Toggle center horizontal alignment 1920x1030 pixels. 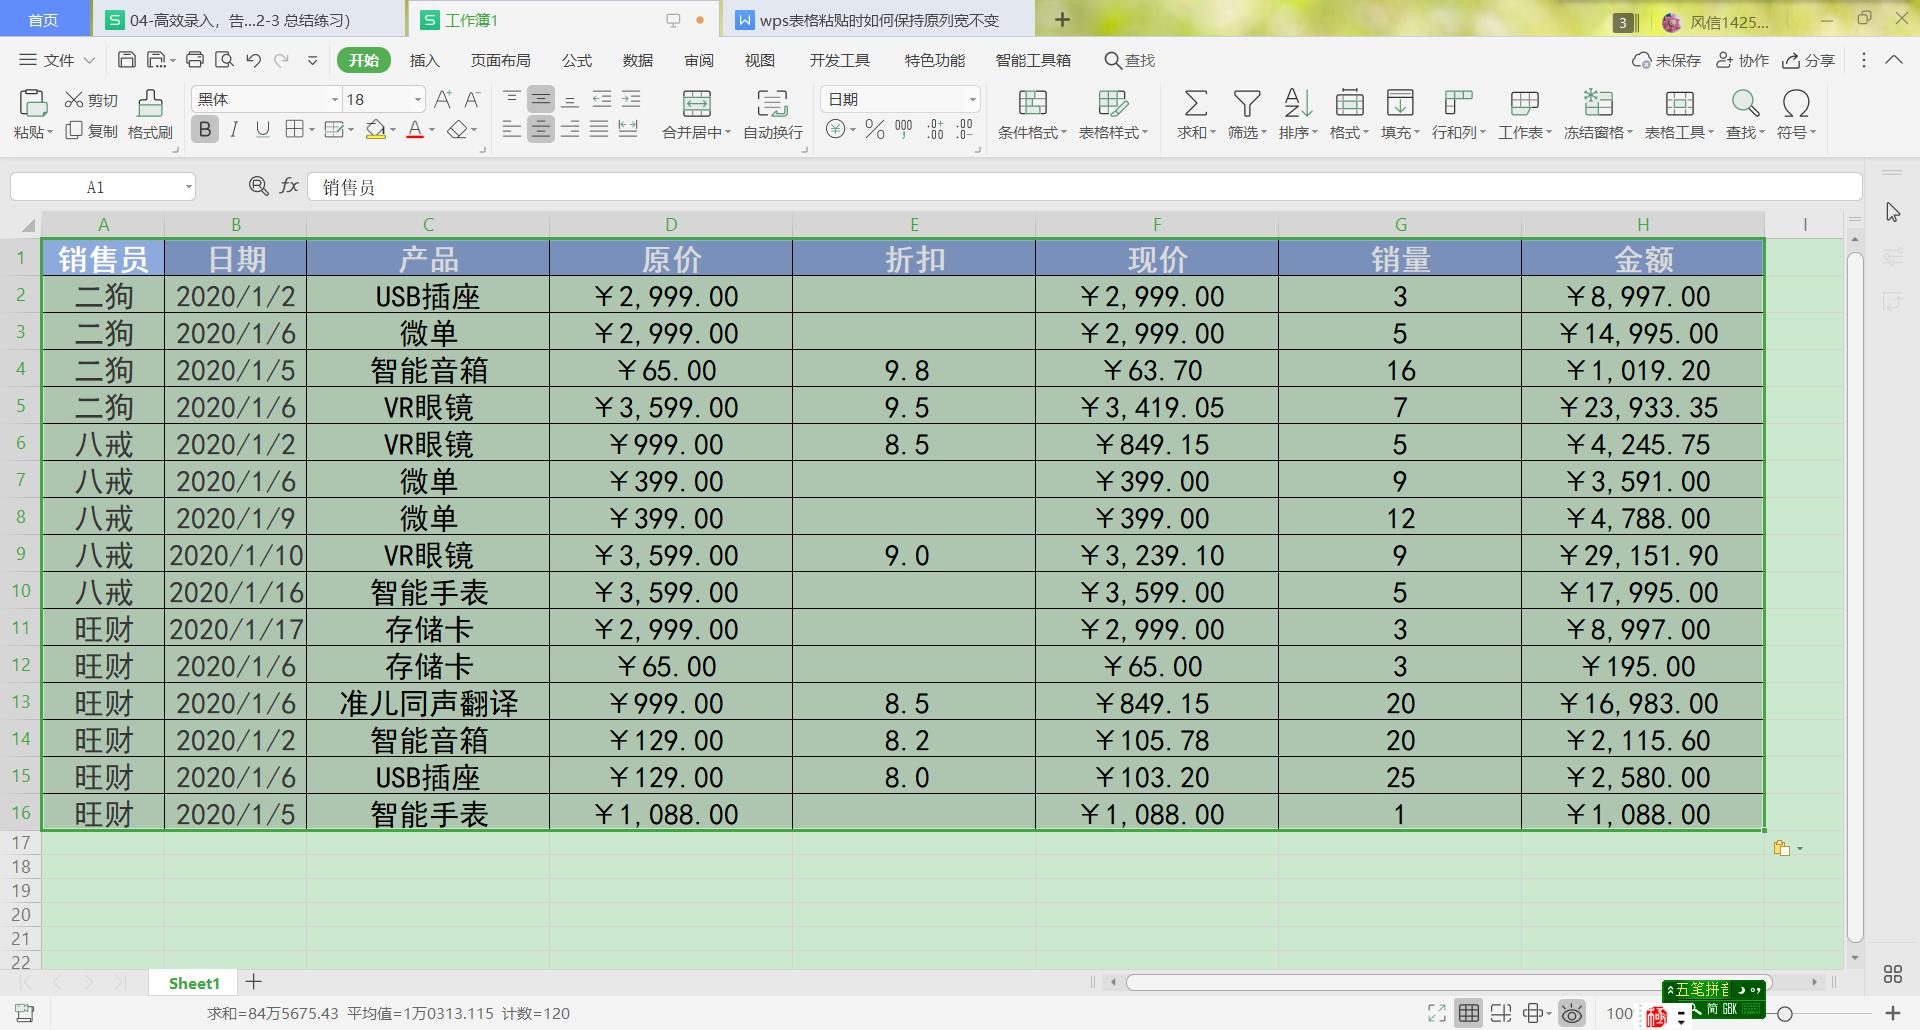click(x=540, y=129)
